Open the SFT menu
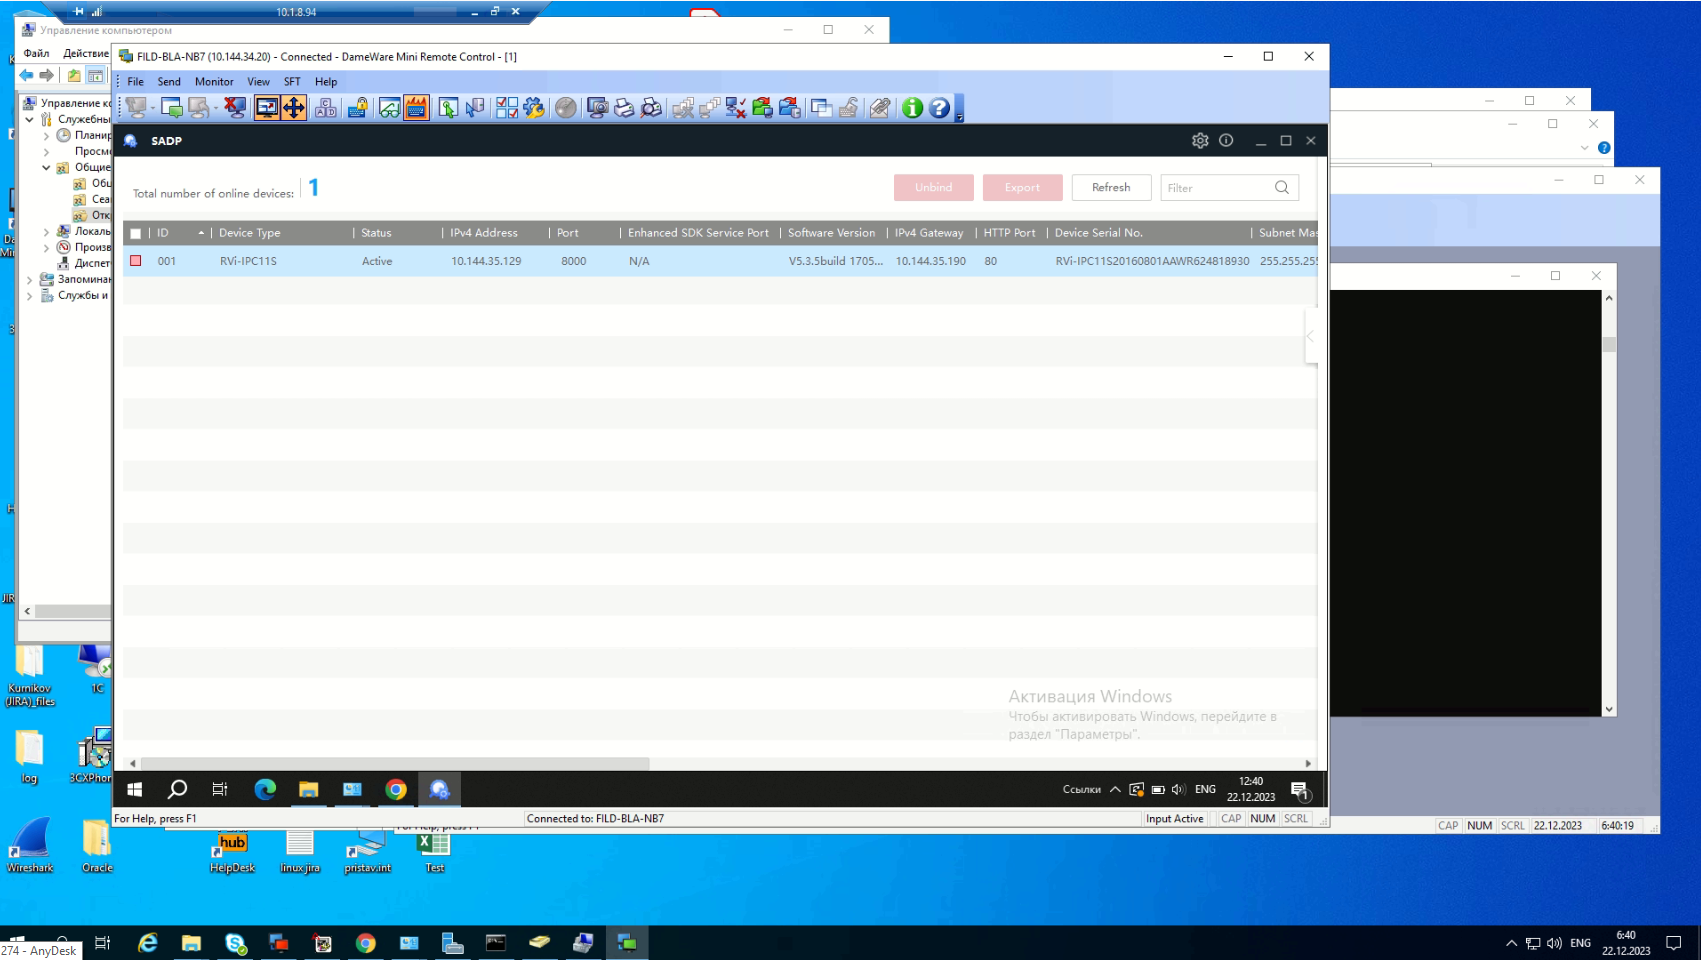The height and width of the screenshot is (960, 1701). [292, 82]
